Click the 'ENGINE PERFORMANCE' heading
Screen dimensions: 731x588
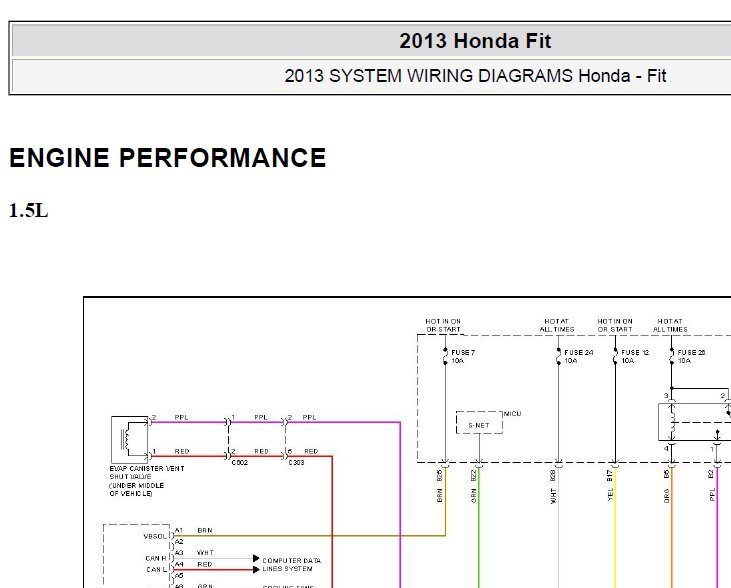[x=167, y=158]
